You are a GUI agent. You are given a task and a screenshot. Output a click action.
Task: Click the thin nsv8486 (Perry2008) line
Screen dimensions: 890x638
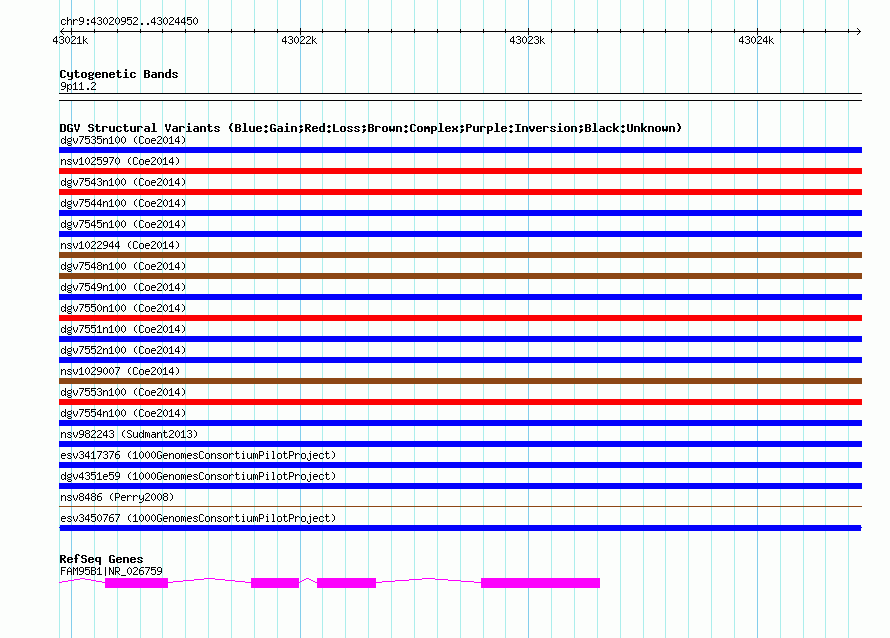[460, 506]
